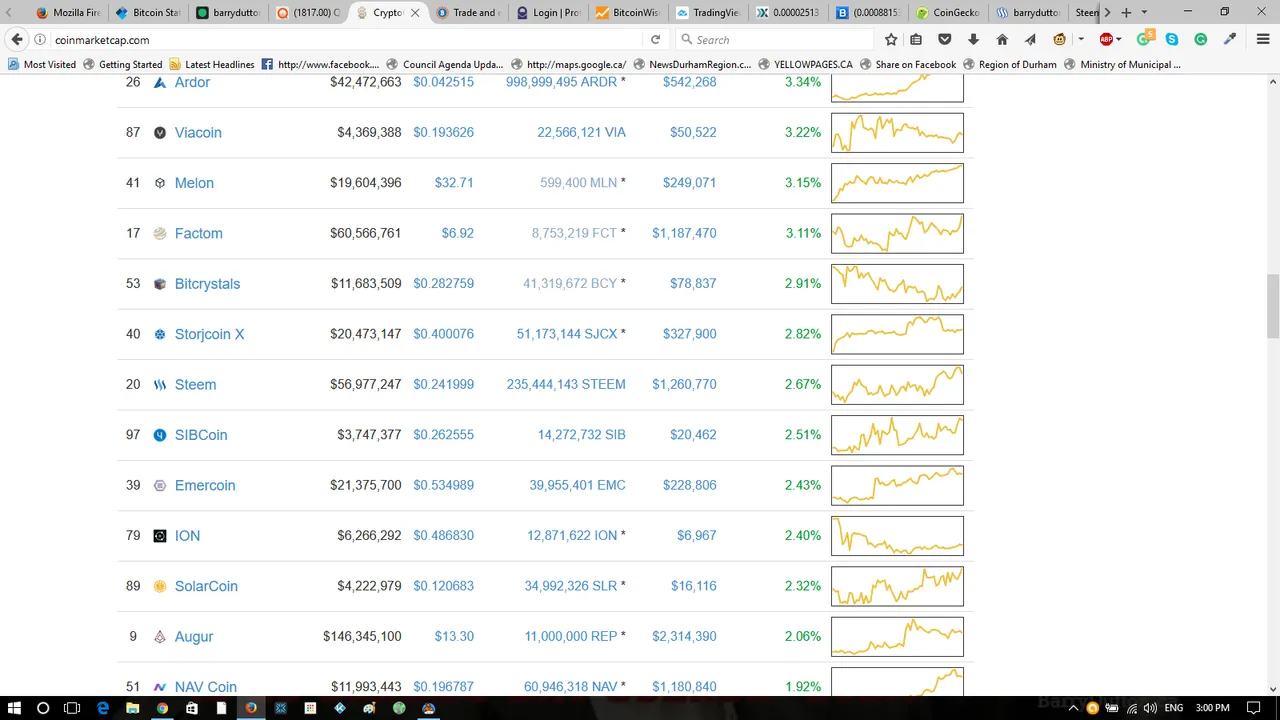Bookmark this page with the star icon
The image size is (1280, 720).
(x=891, y=40)
